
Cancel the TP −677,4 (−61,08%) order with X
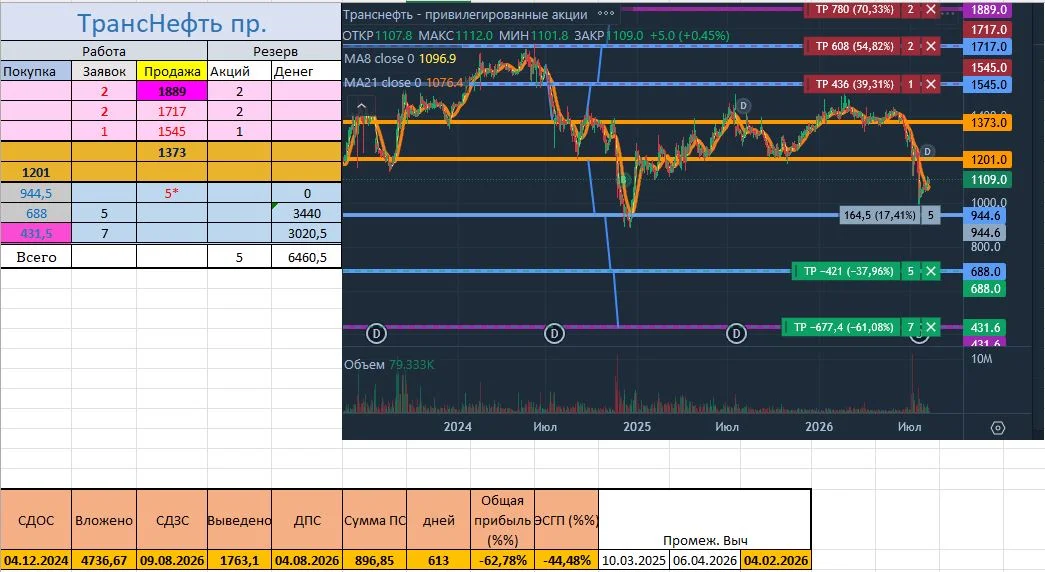click(931, 327)
